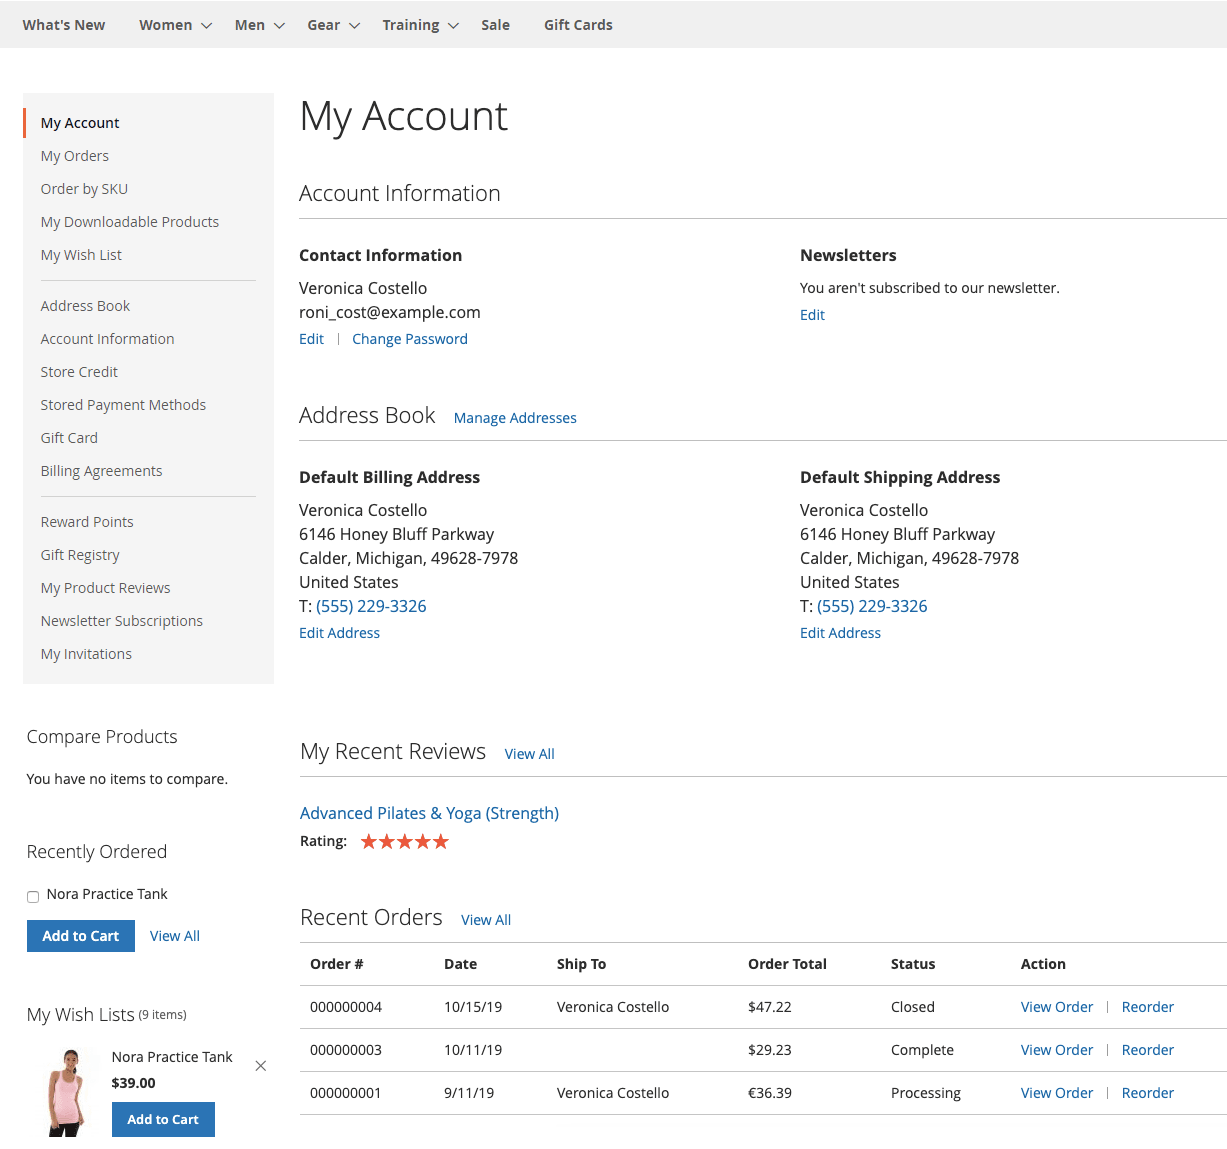Open My Product Reviews in the sidebar
The height and width of the screenshot is (1149, 1227).
coord(105,588)
